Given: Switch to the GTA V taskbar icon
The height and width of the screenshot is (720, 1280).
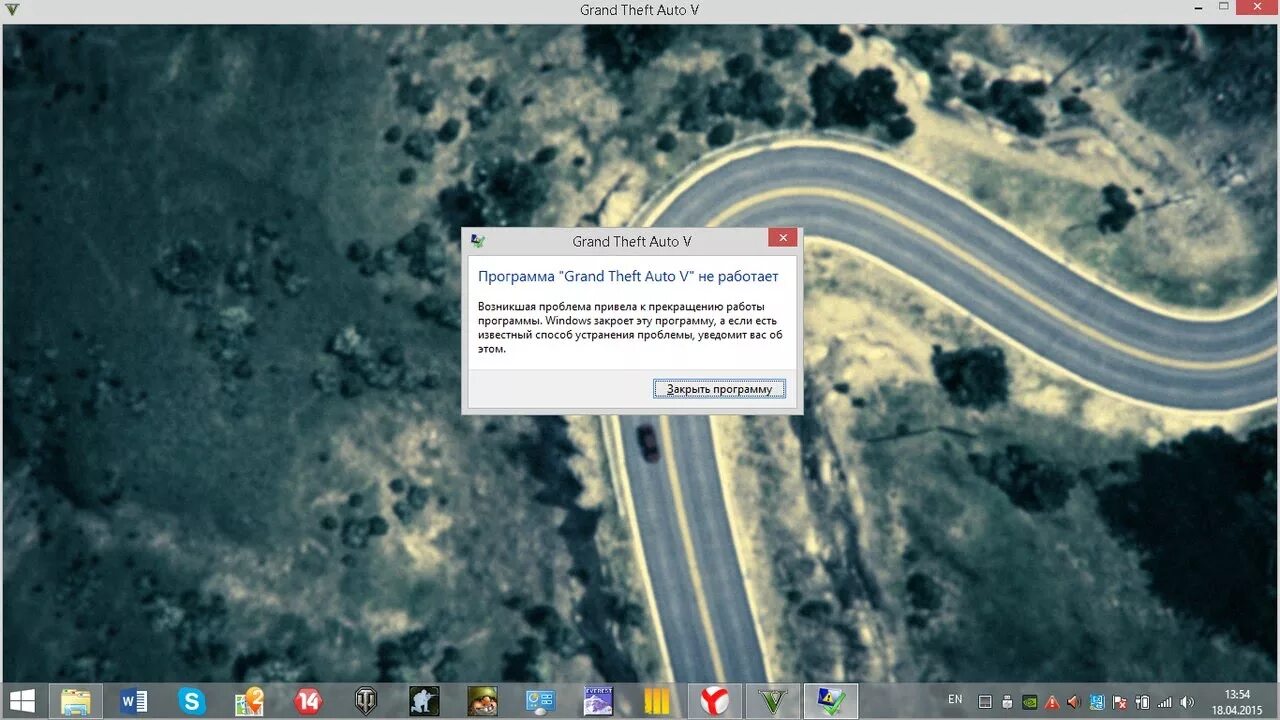Looking at the screenshot, I should click(773, 702).
